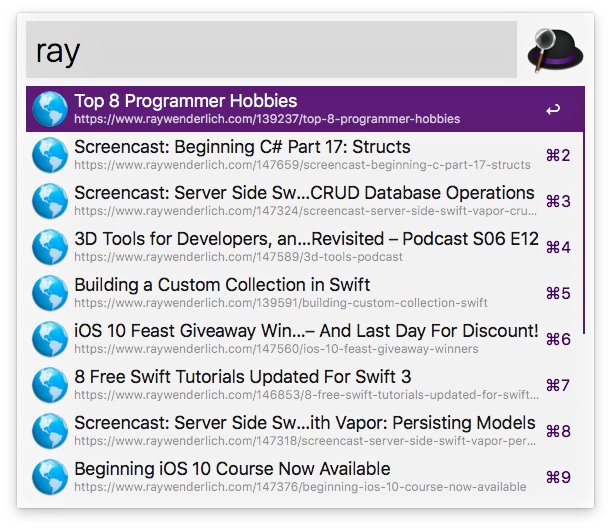Click globe icon beside iOS 10 Feast Giveaway
The width and height of the screenshot is (611, 529).
point(49,339)
